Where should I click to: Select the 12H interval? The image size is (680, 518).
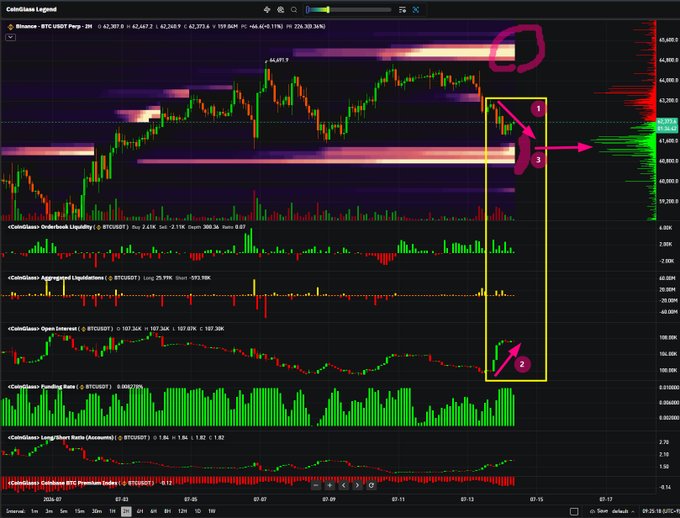[183, 511]
